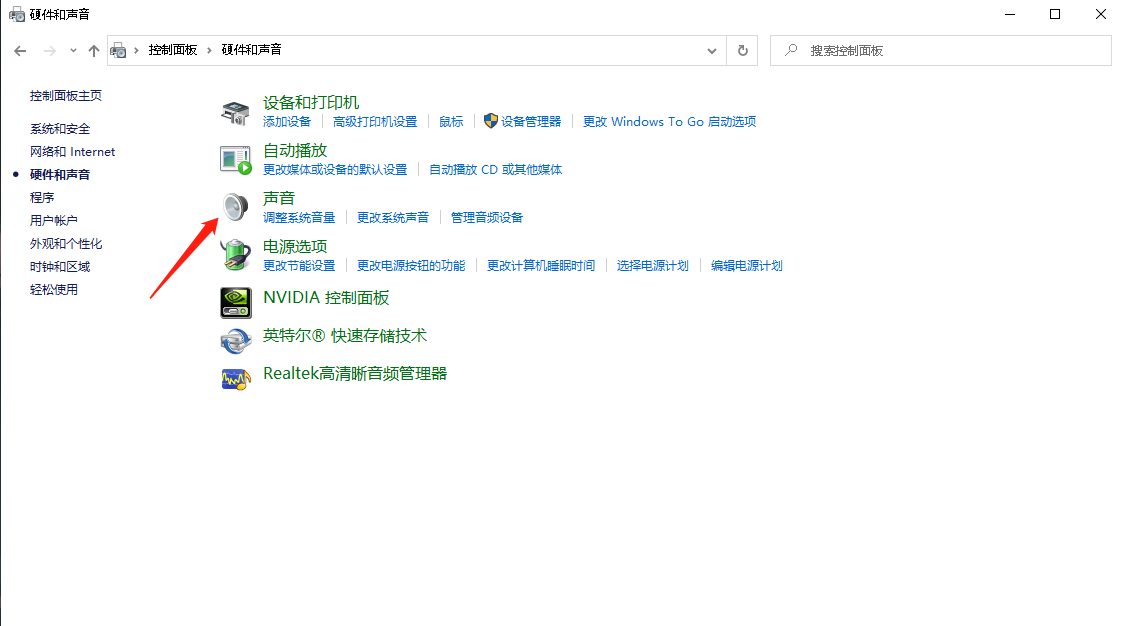1123x626 pixels.
Task: Click 更改系统声音 link
Action: (393, 218)
